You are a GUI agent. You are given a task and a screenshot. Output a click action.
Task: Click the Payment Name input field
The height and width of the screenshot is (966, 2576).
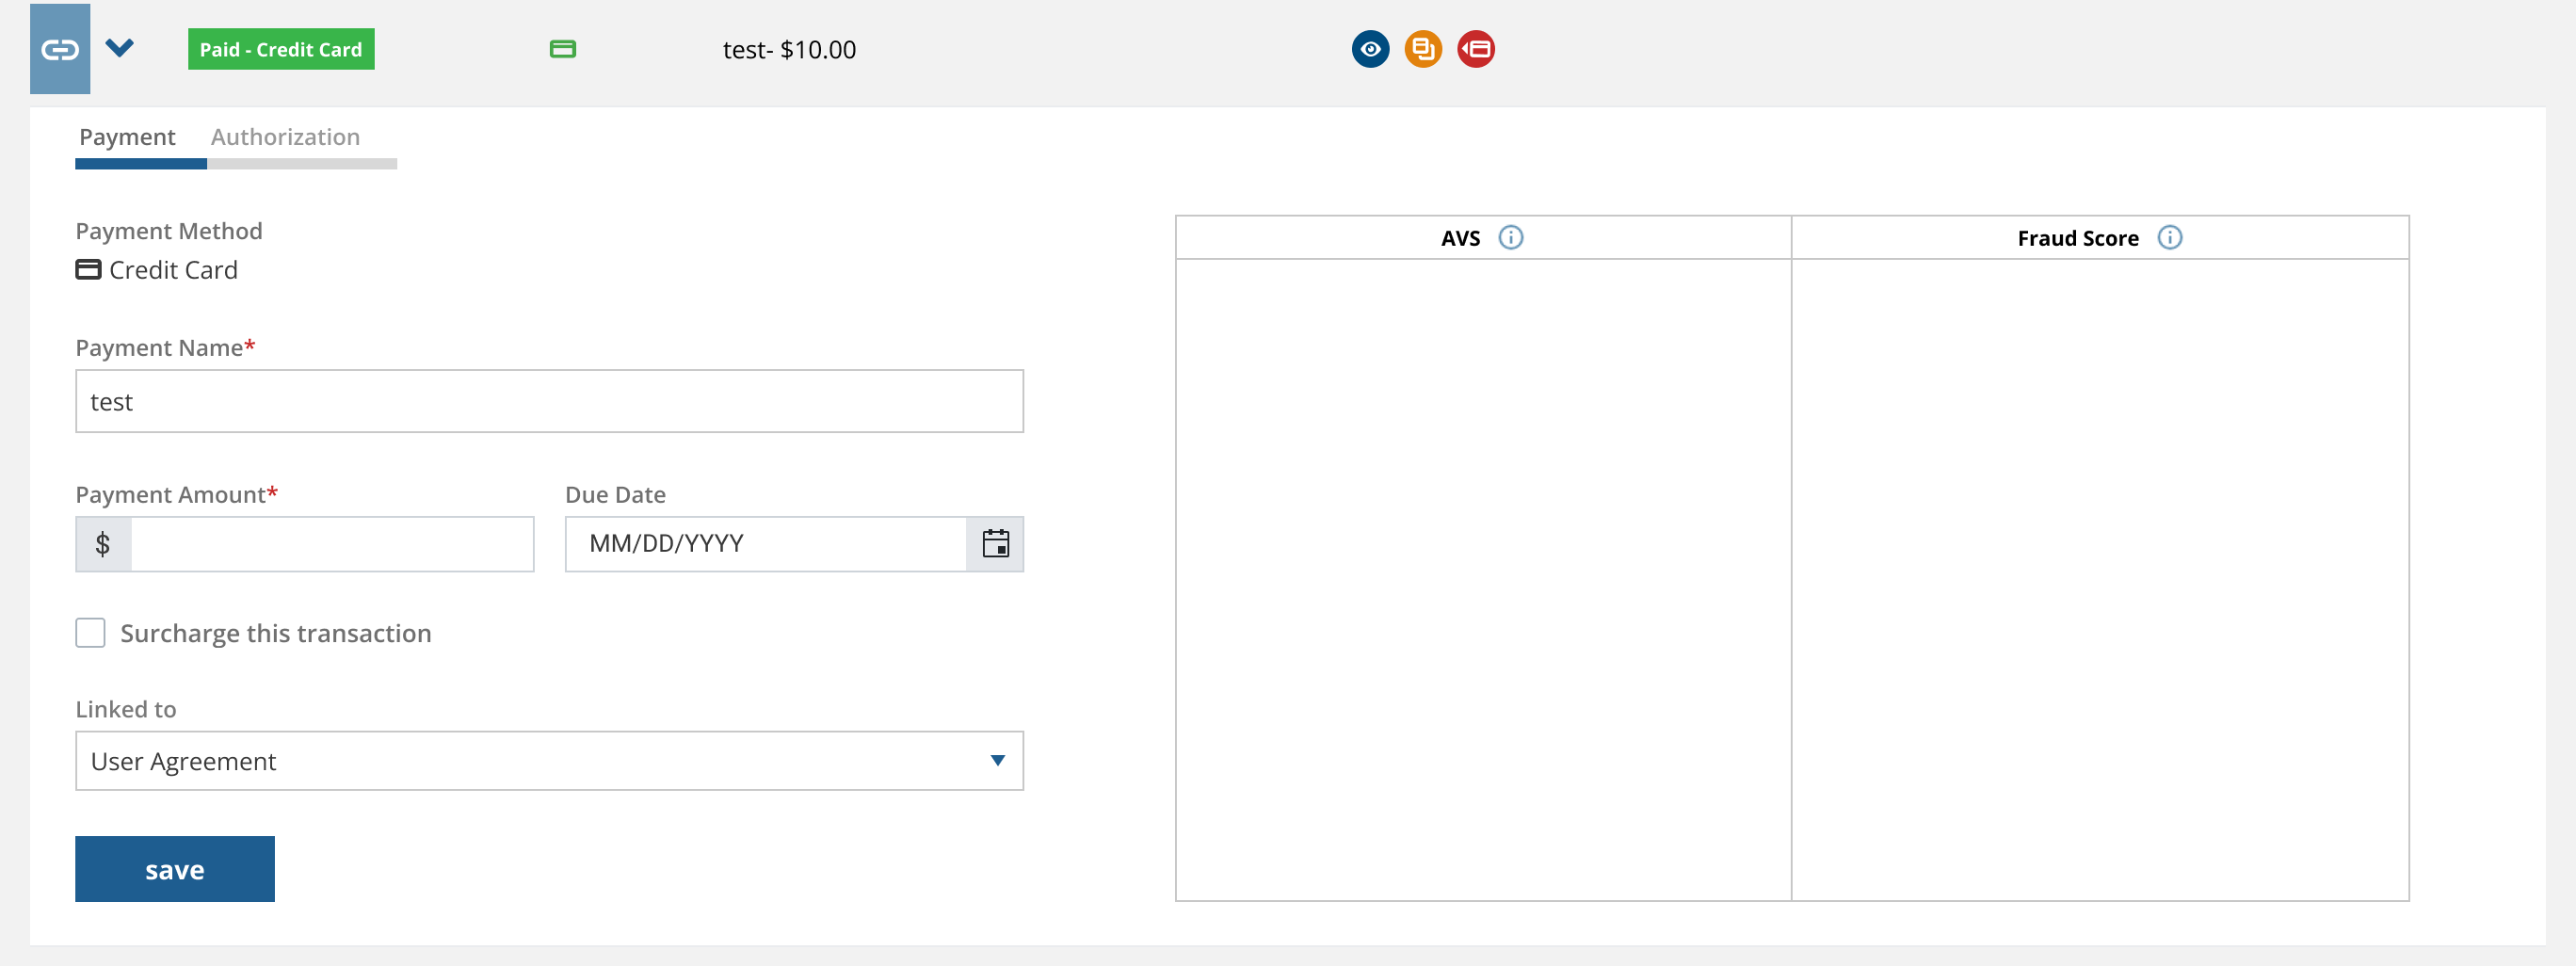point(549,401)
